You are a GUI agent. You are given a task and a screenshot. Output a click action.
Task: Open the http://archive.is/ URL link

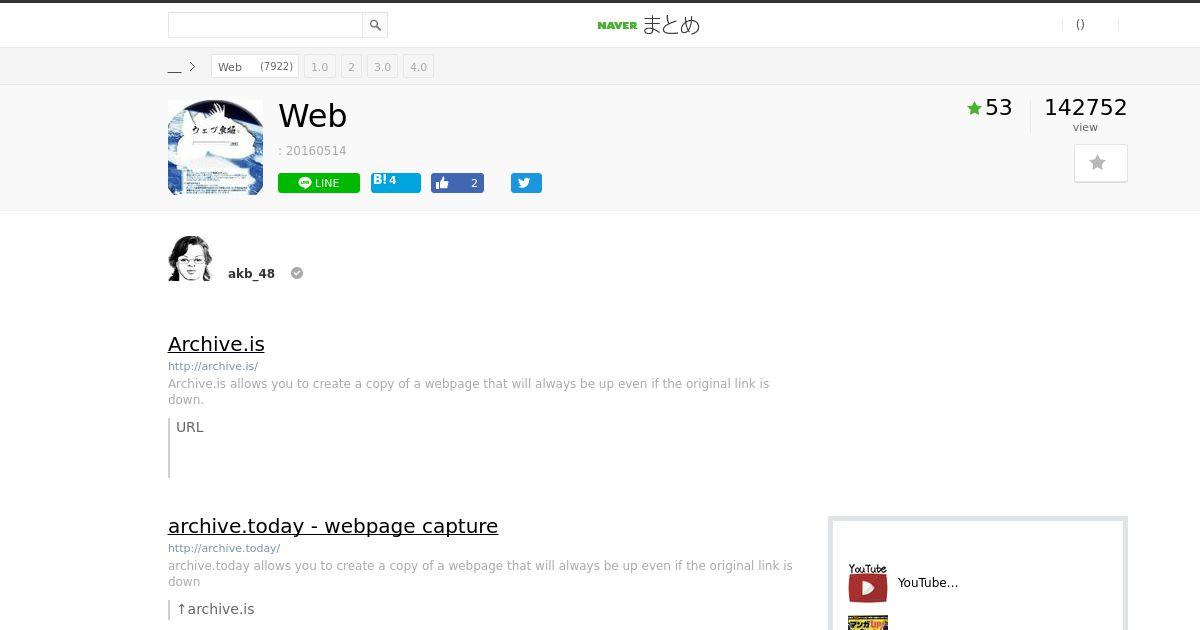click(213, 366)
